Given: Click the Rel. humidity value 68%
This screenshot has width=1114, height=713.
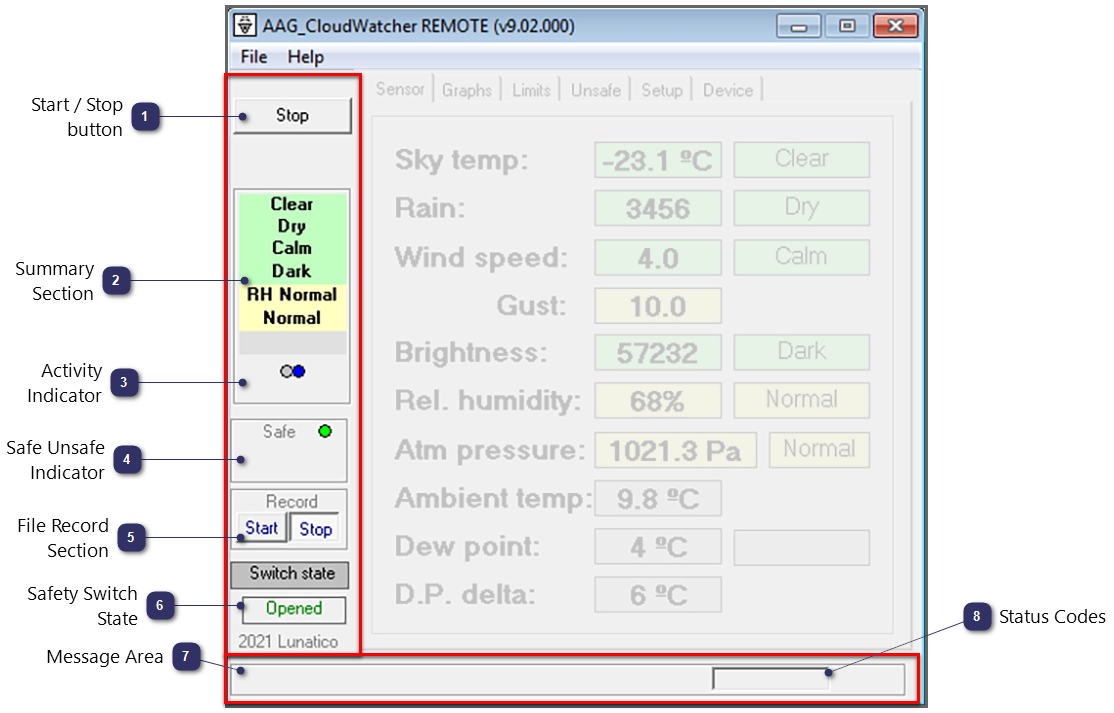Looking at the screenshot, I should click(658, 401).
